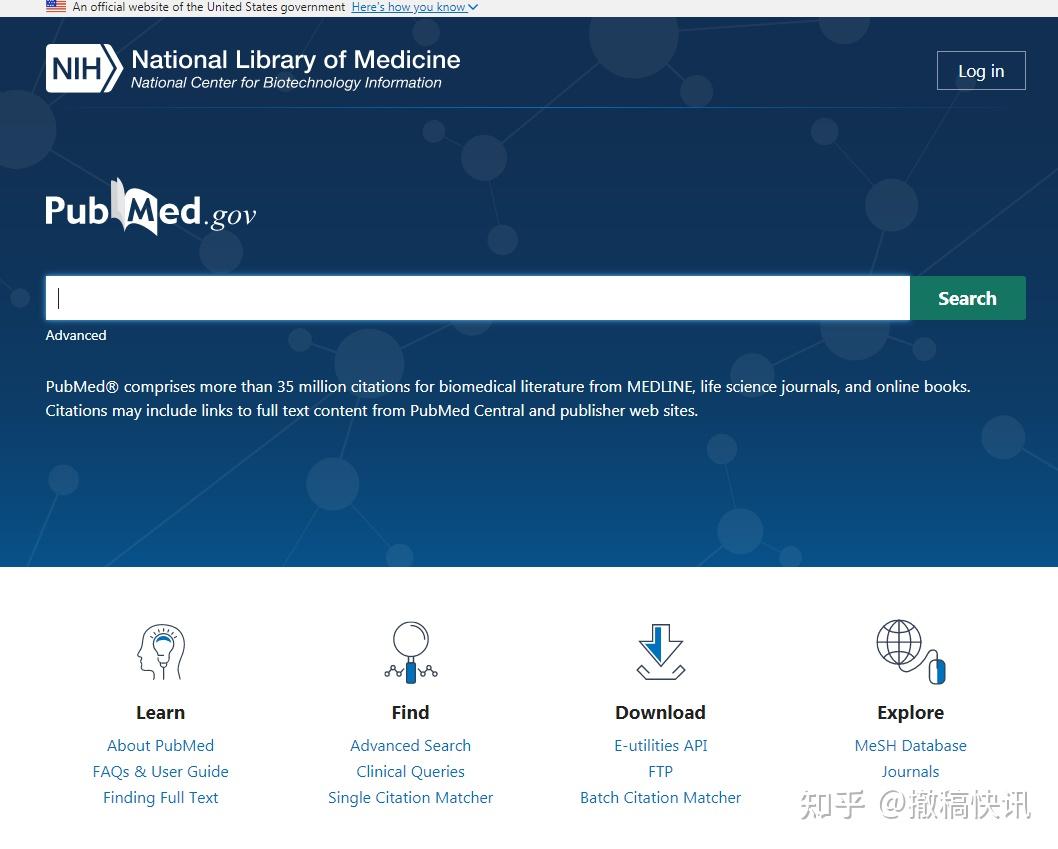The width and height of the screenshot is (1058, 849).
Task: Click the Download arrow icon
Action: click(661, 652)
